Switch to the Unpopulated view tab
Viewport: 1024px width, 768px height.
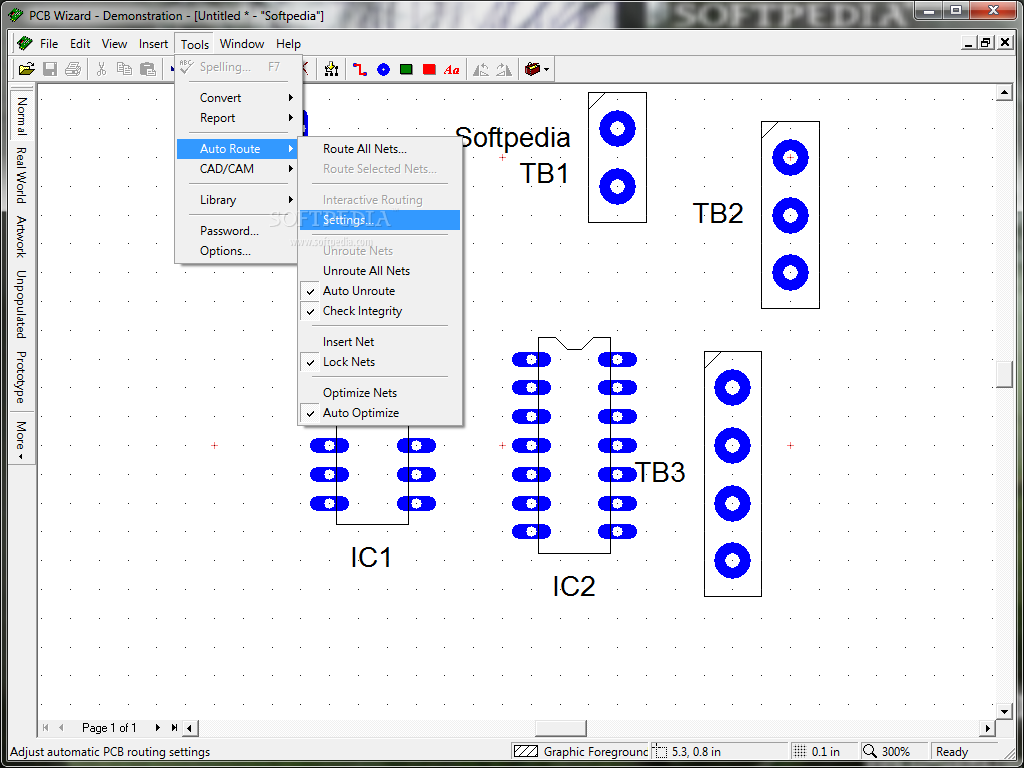[x=22, y=304]
